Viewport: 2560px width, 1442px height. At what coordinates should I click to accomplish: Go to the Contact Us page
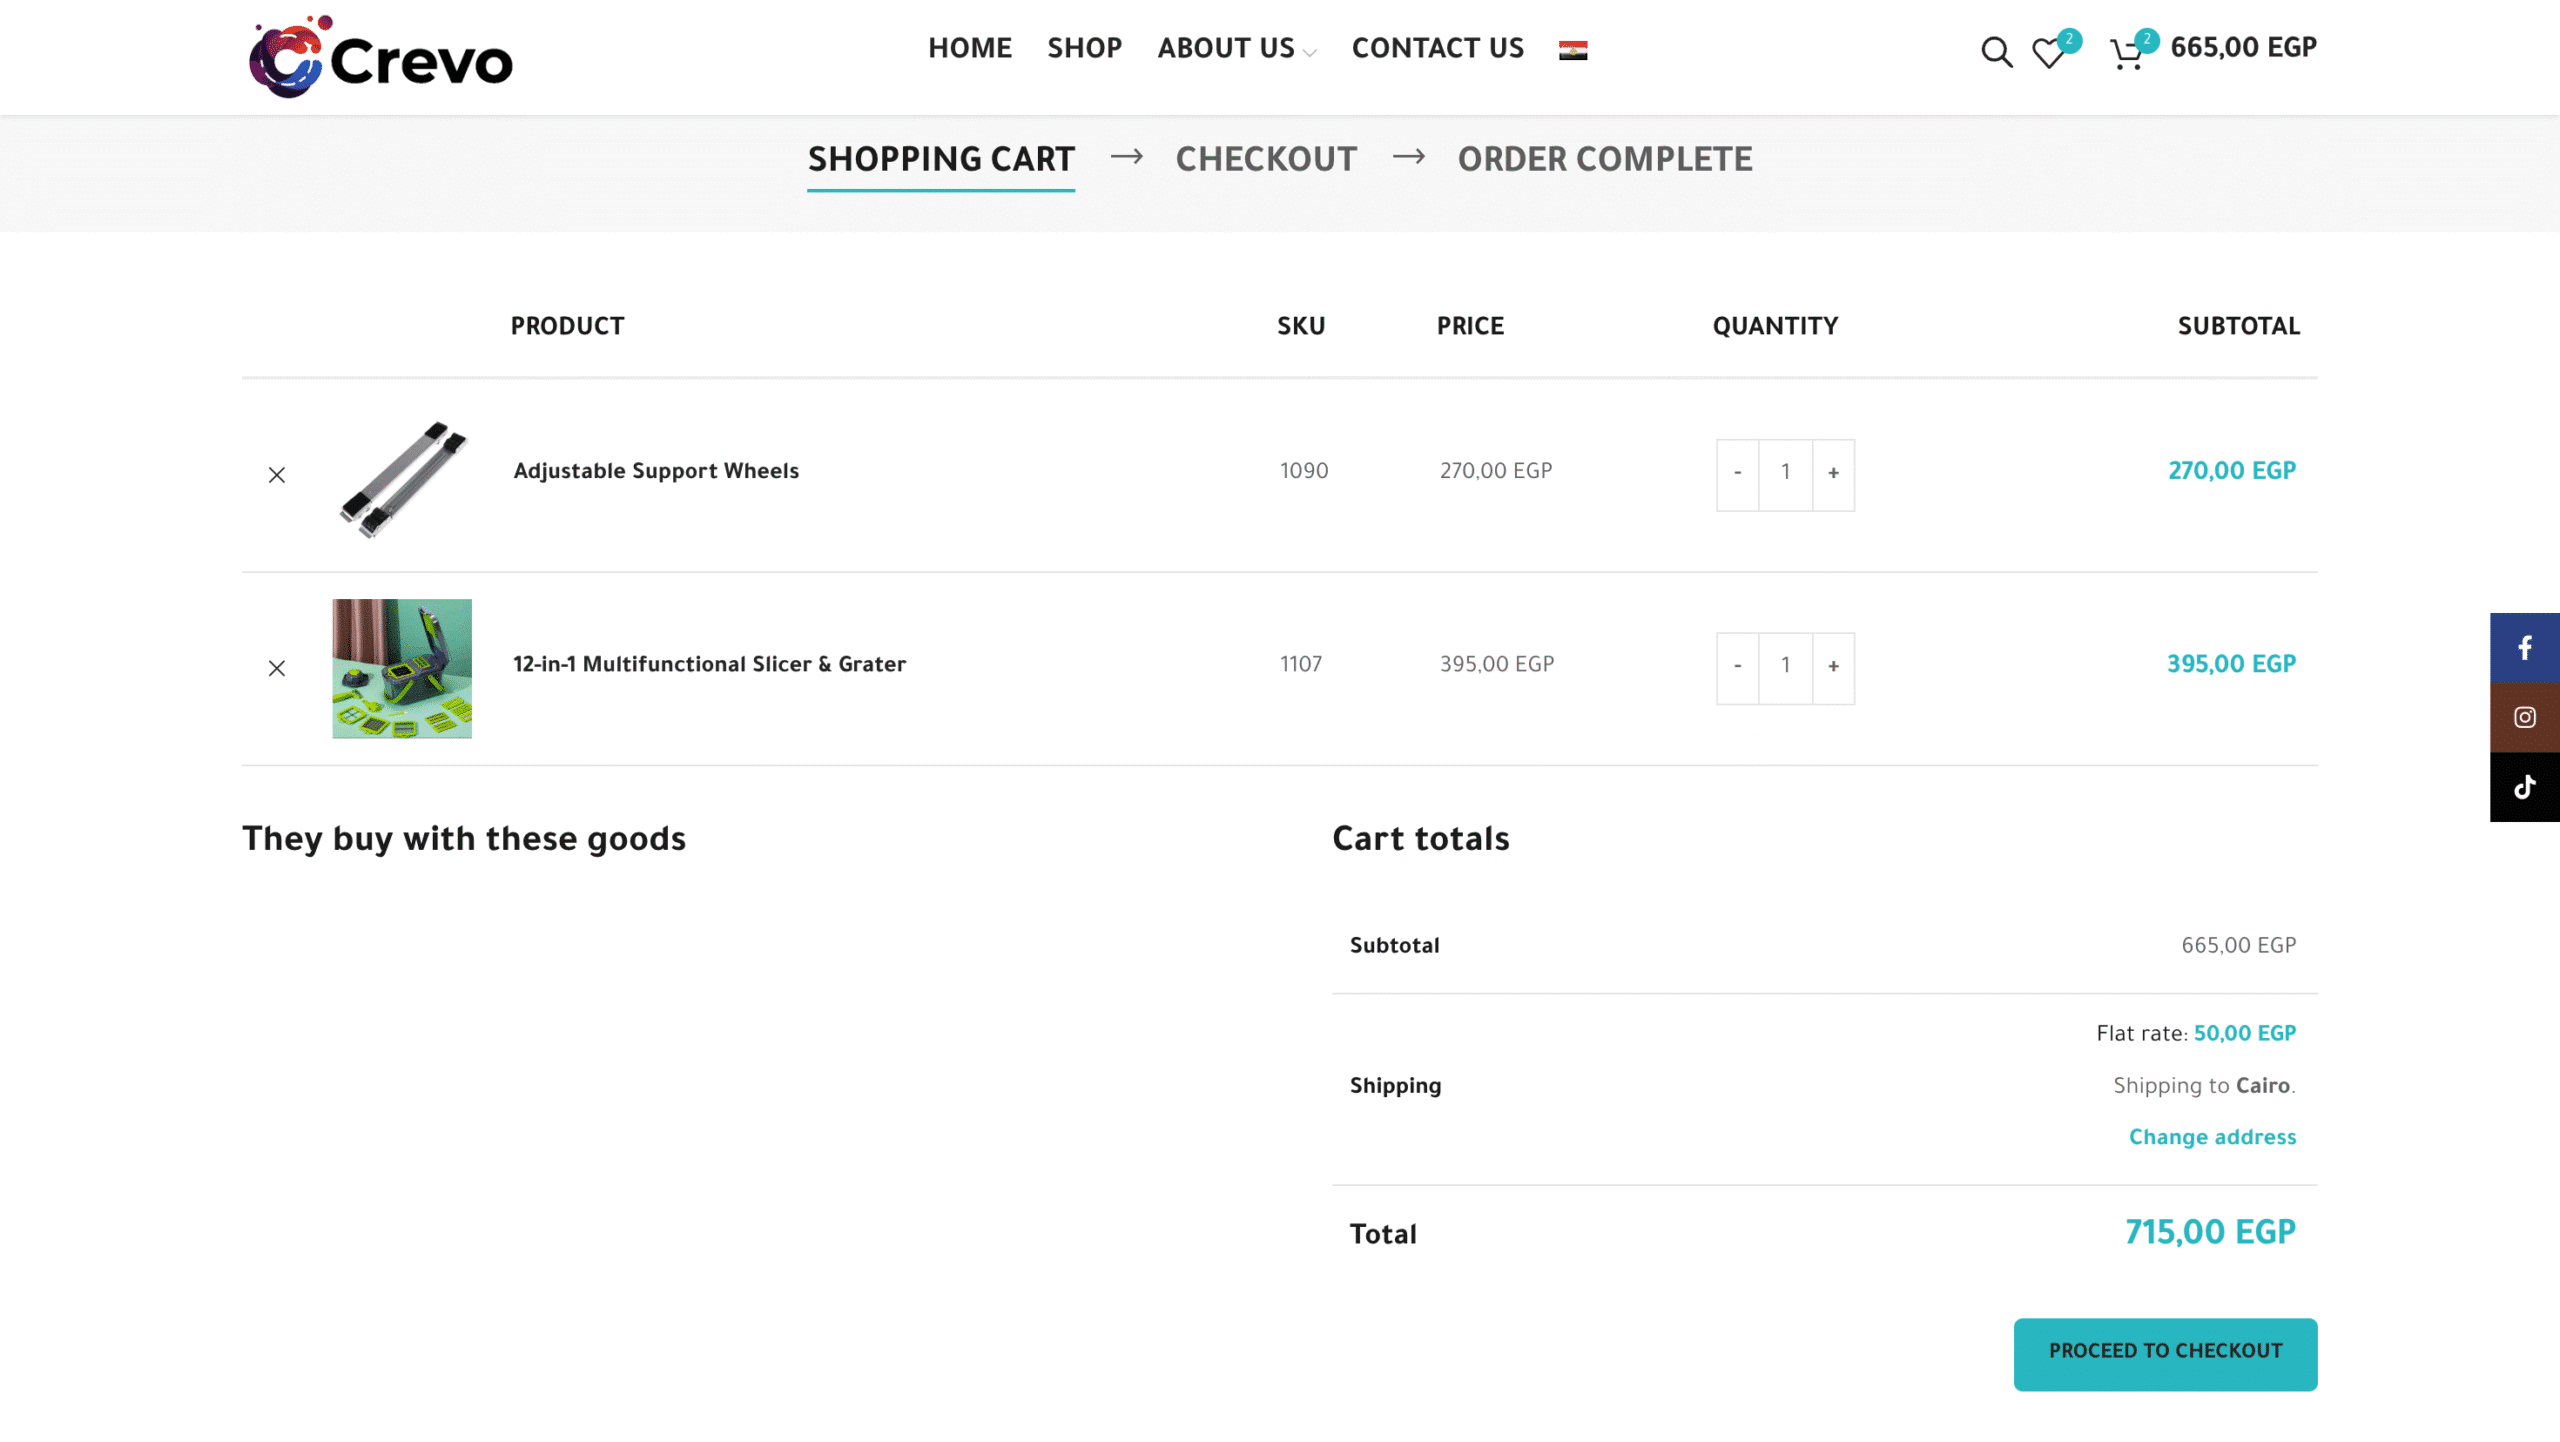tap(1437, 48)
